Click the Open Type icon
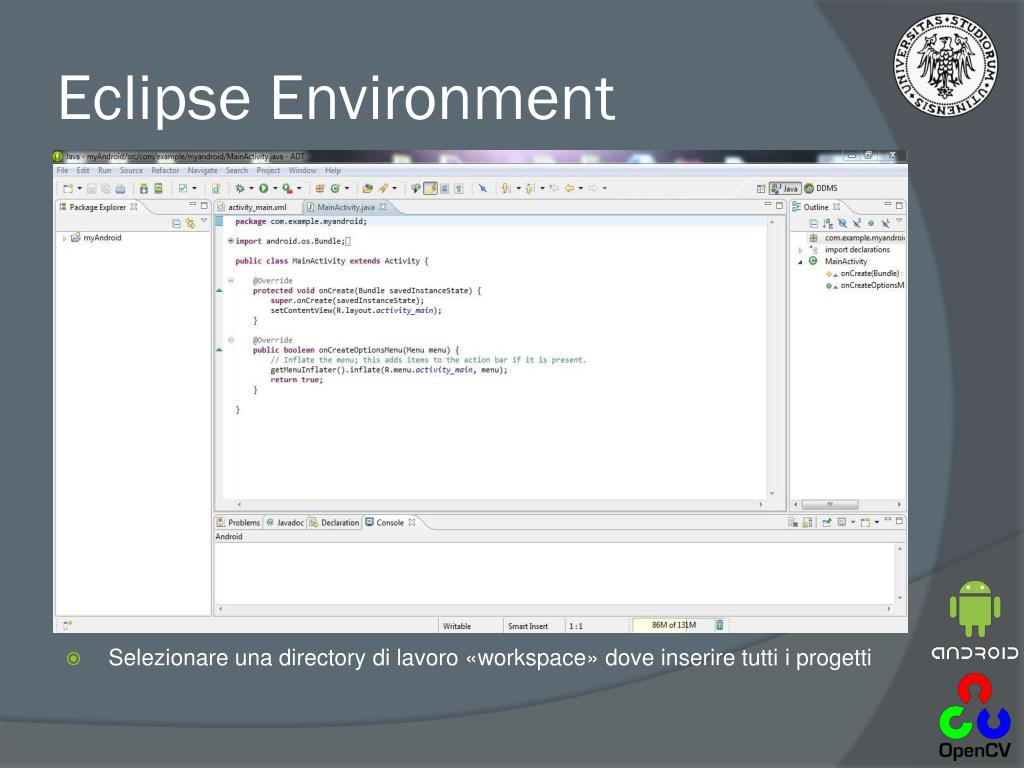This screenshot has height=768, width=1024. tap(368, 189)
